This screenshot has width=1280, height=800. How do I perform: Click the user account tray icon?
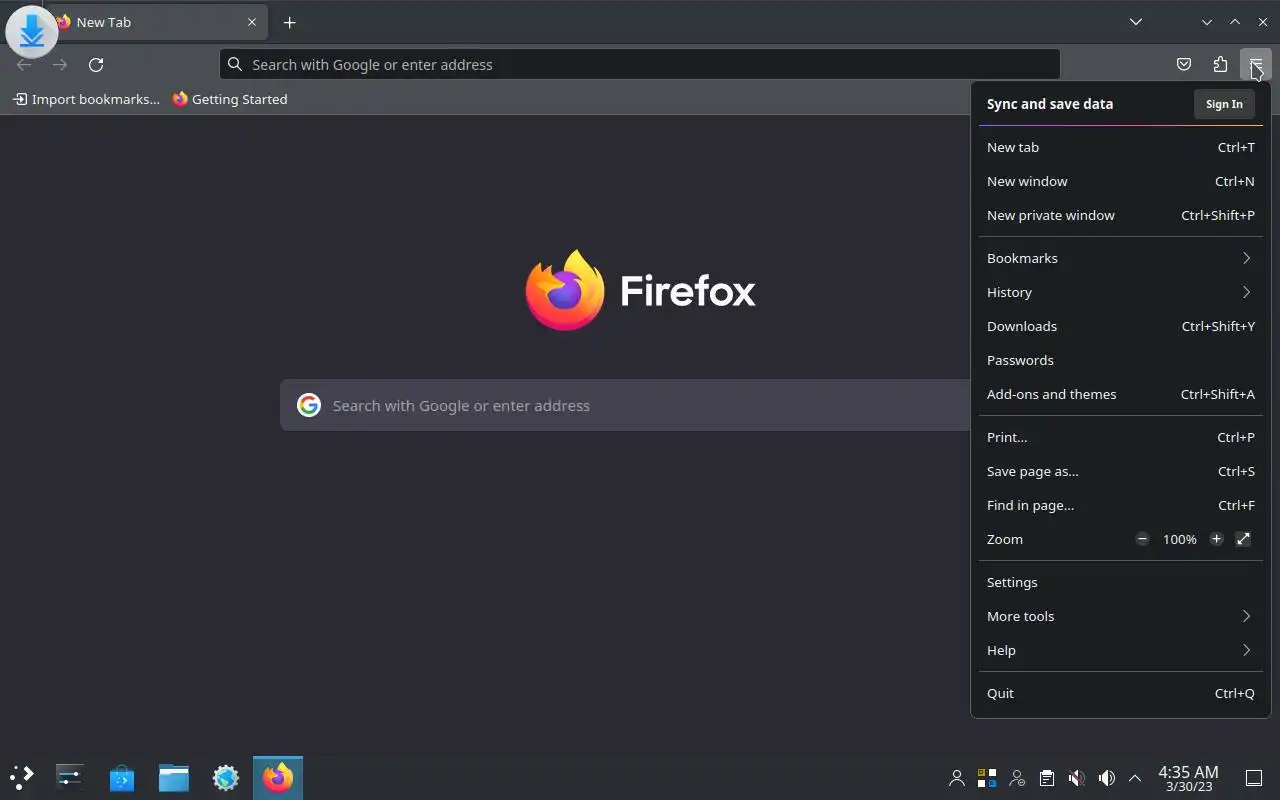[x=957, y=778]
